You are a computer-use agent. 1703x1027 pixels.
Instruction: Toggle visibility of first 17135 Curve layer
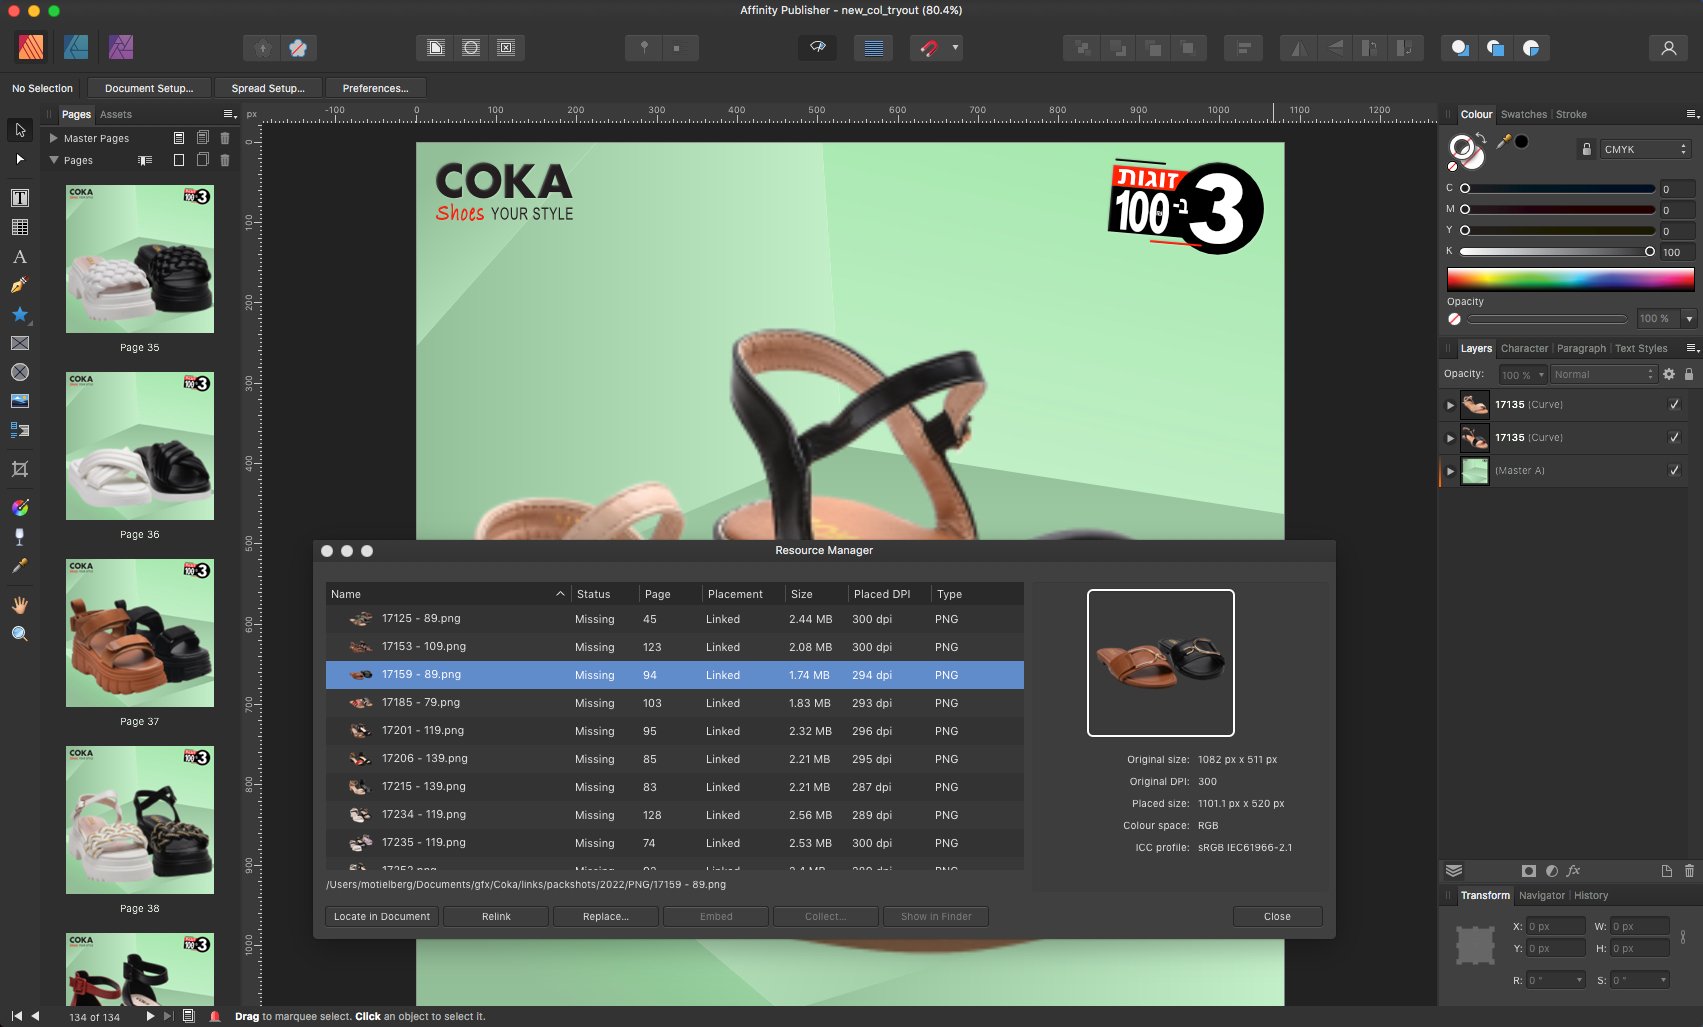tap(1674, 405)
